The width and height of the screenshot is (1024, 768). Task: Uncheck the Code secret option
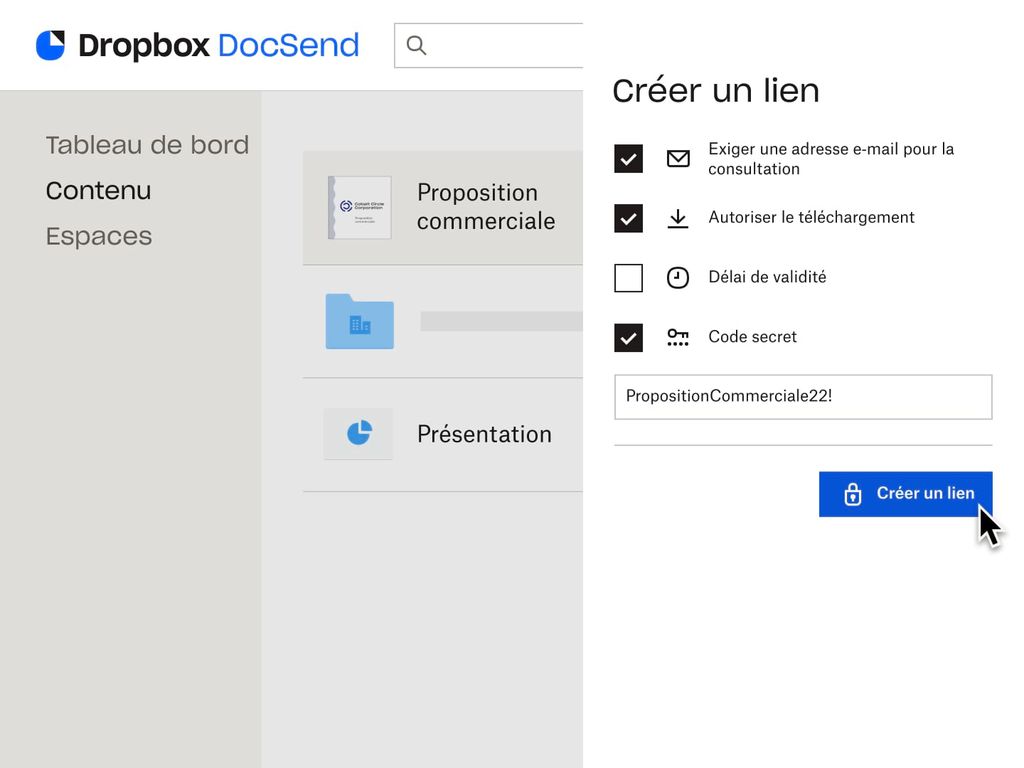point(628,337)
